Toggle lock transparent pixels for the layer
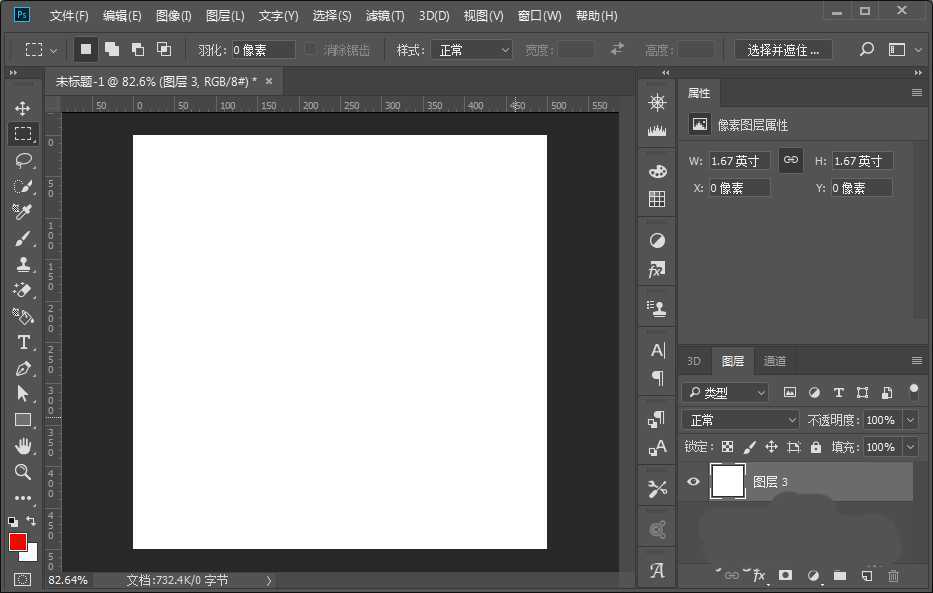This screenshot has height=593, width=933. 727,447
